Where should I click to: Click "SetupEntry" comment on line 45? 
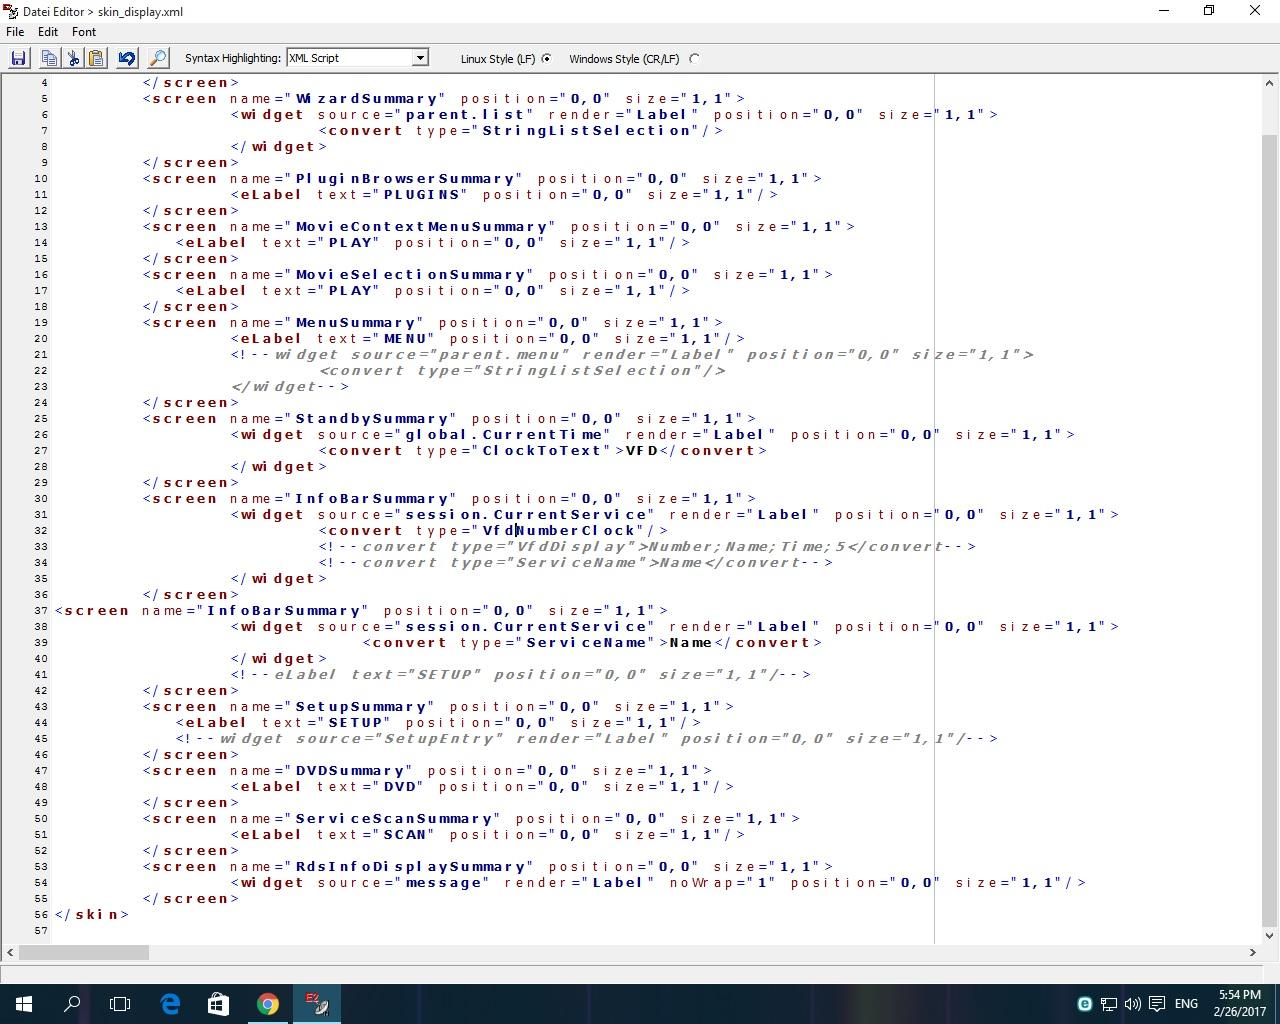click(439, 738)
